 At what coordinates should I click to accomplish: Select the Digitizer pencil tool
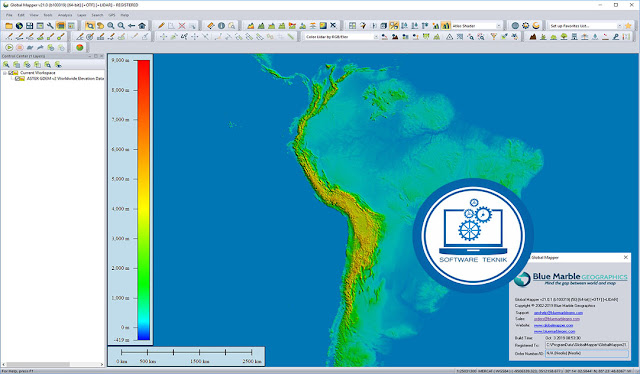pos(162,26)
